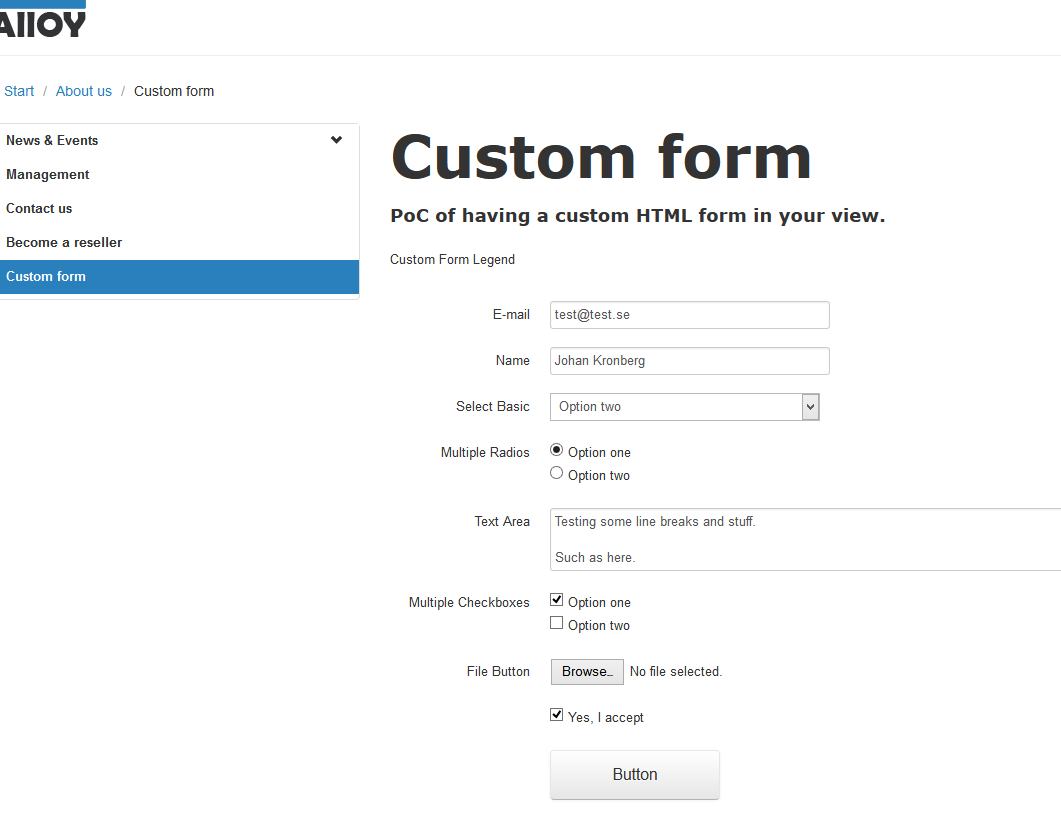Select Management in the sidebar
Screen dimensions: 1061x828
pos(47,174)
